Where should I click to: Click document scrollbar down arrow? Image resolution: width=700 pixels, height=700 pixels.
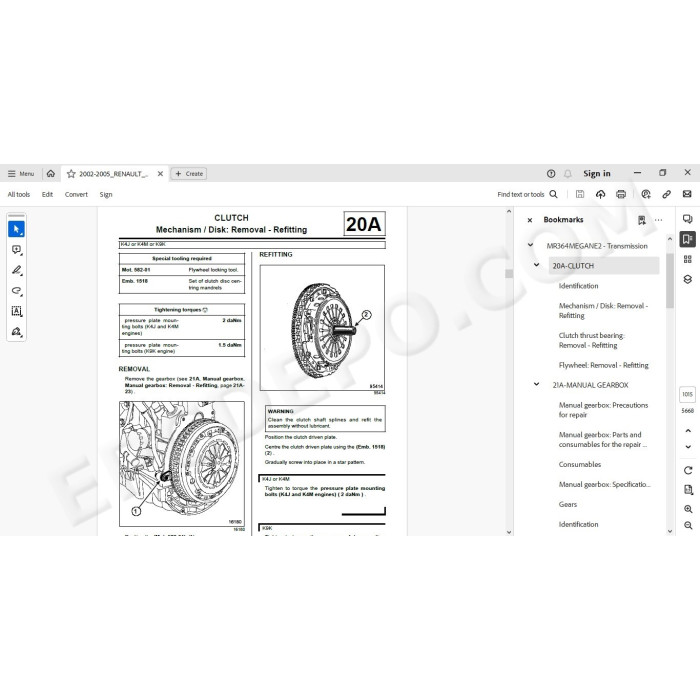(509, 532)
